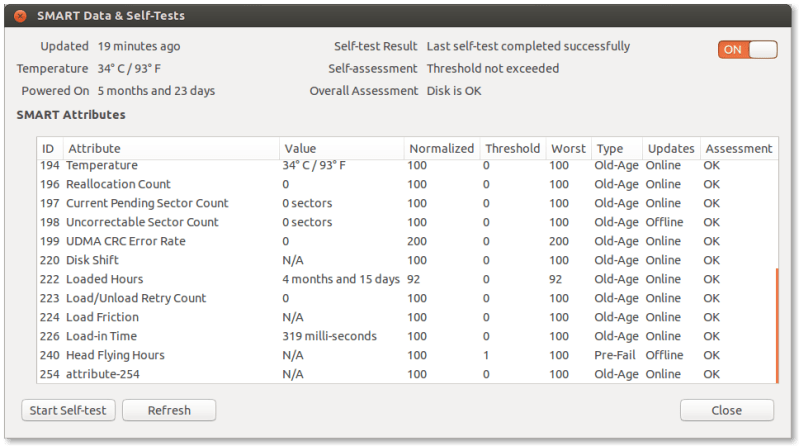Click the Assessment column header

739,148
